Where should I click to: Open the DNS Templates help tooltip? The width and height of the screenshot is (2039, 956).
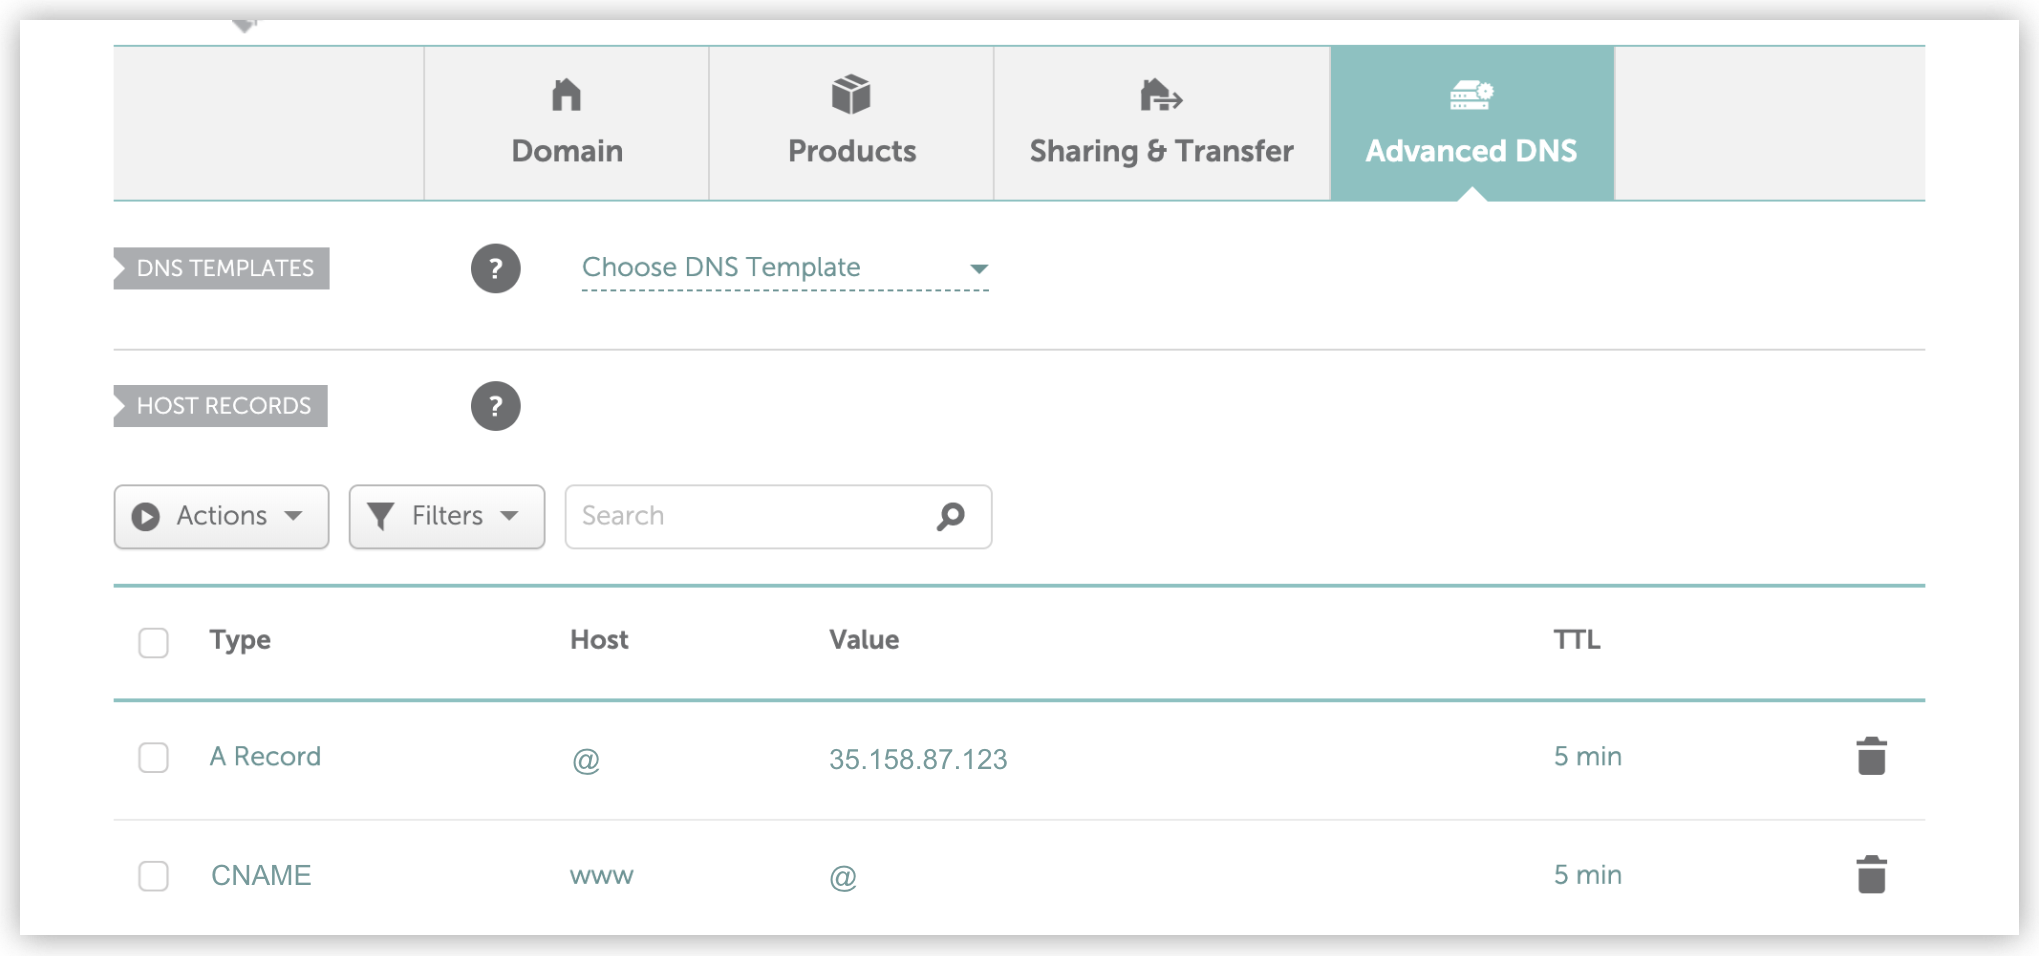point(496,268)
